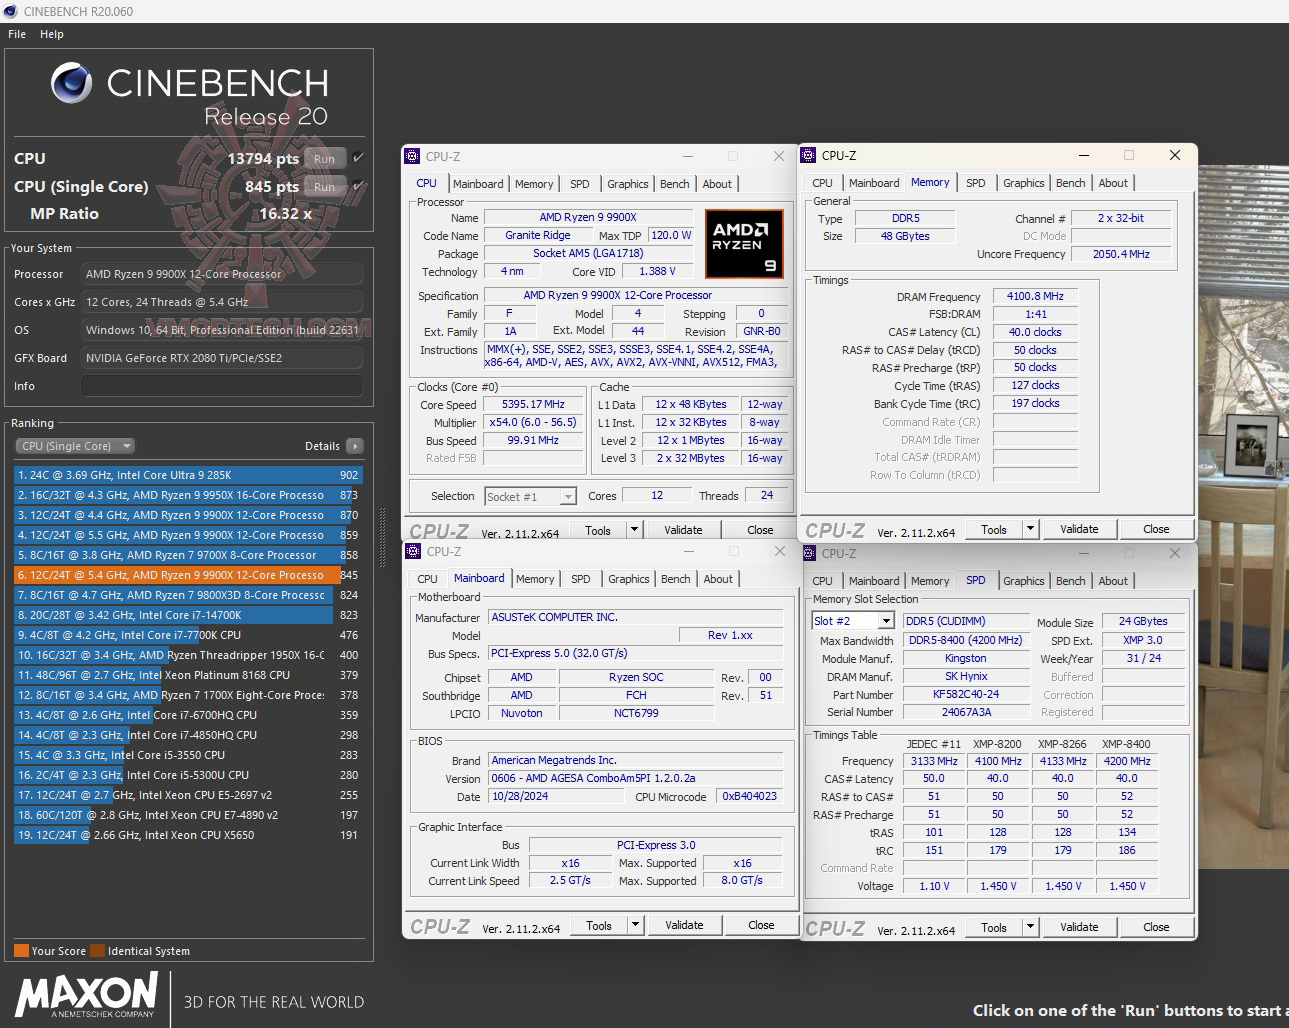Image resolution: width=1289 pixels, height=1028 pixels.
Task: Click the CPU-Z icon of the memory window title bar
Action: [808, 155]
